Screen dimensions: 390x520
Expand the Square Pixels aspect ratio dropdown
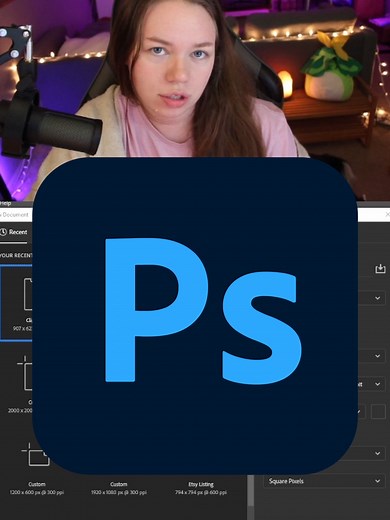[x=324, y=481]
